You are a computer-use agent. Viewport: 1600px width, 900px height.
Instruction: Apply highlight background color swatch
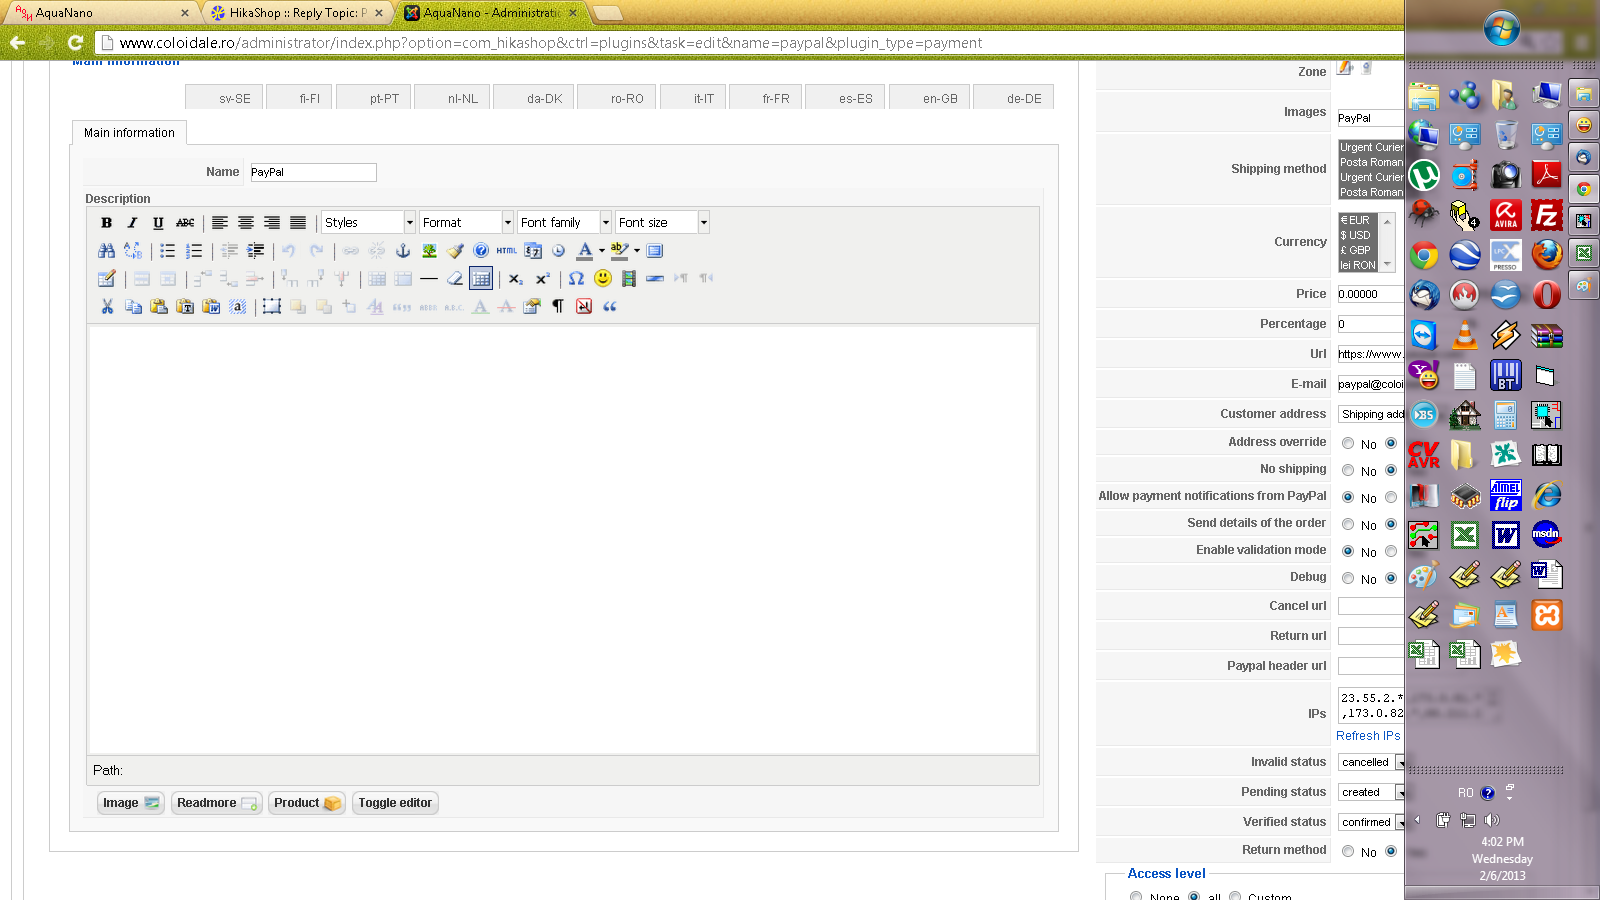(620, 251)
